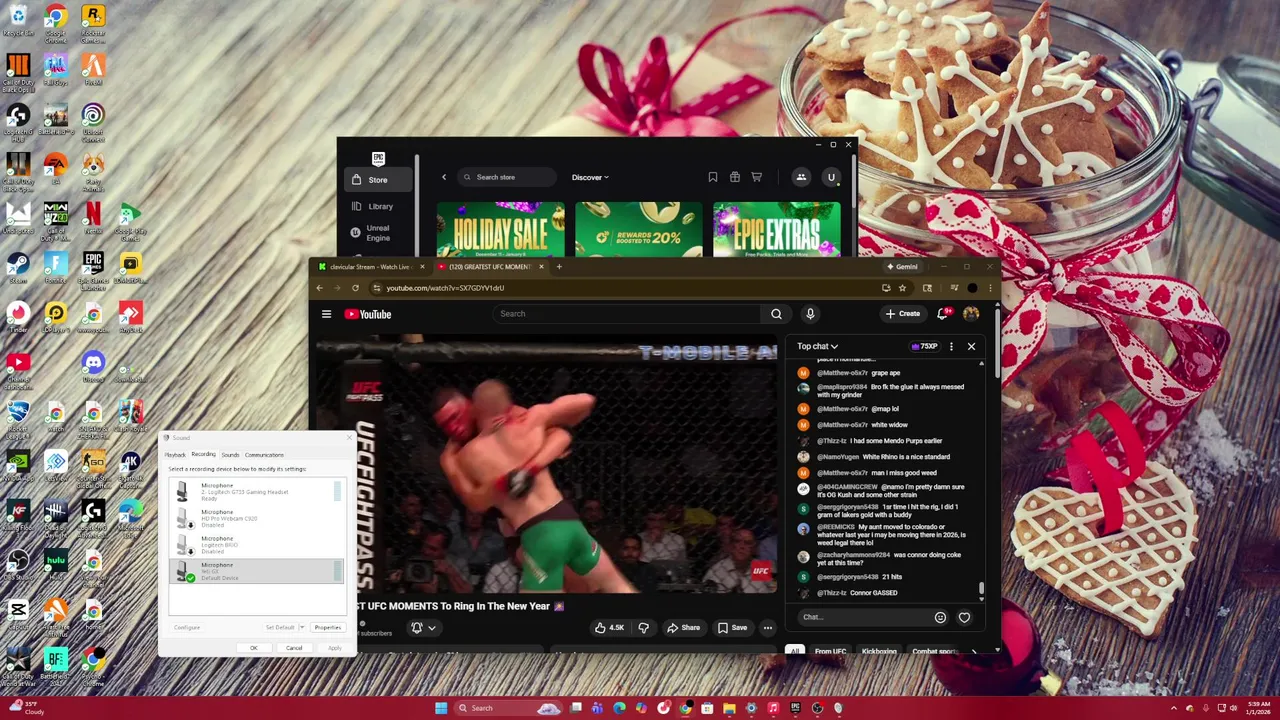This screenshot has width=1280, height=720.
Task: Select the Recording tab in Sound dialog
Action: (203, 454)
